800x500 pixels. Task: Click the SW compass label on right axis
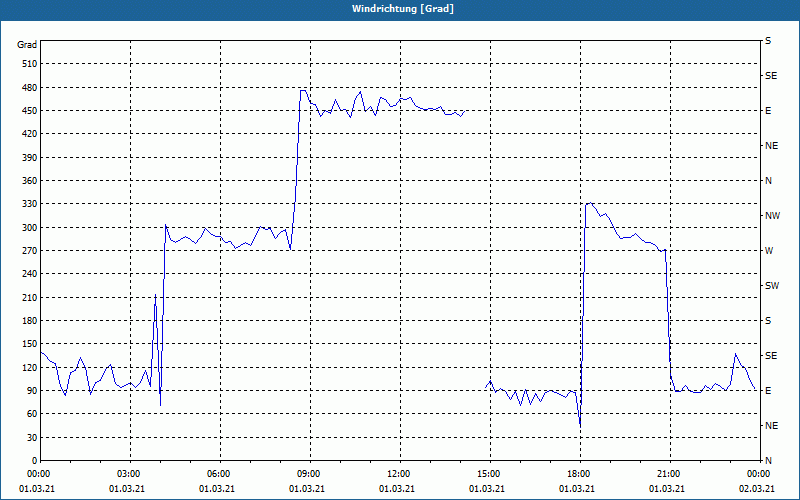(772, 286)
